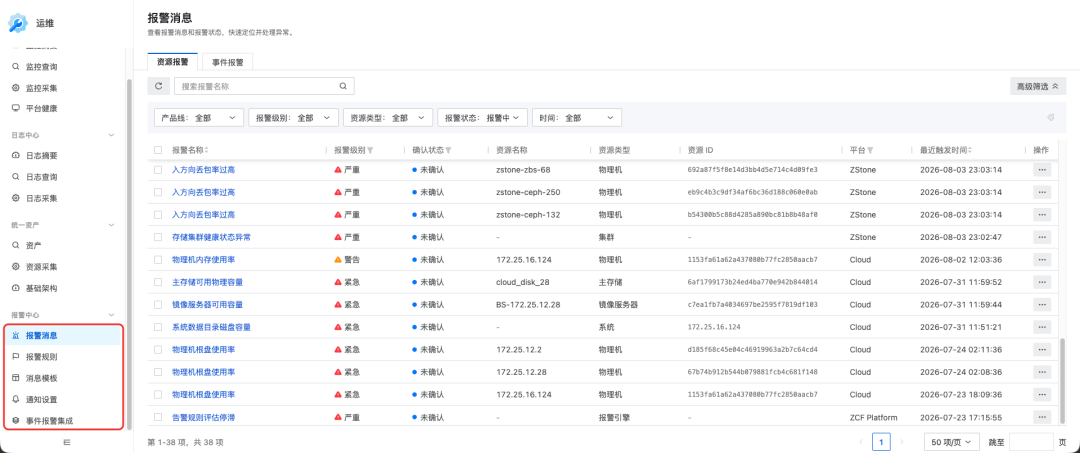1080x453 pixels.
Task: Collapse the 日志中心 sidebar section
Action: click(113, 136)
